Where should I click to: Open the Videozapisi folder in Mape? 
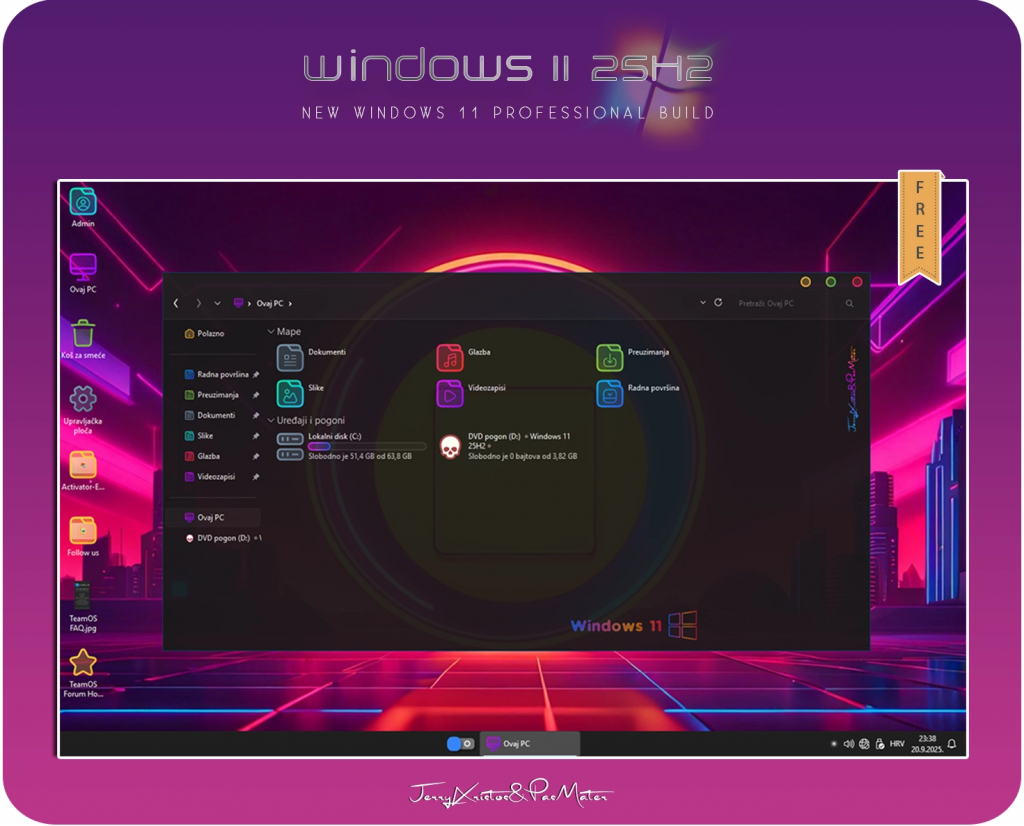pos(450,393)
